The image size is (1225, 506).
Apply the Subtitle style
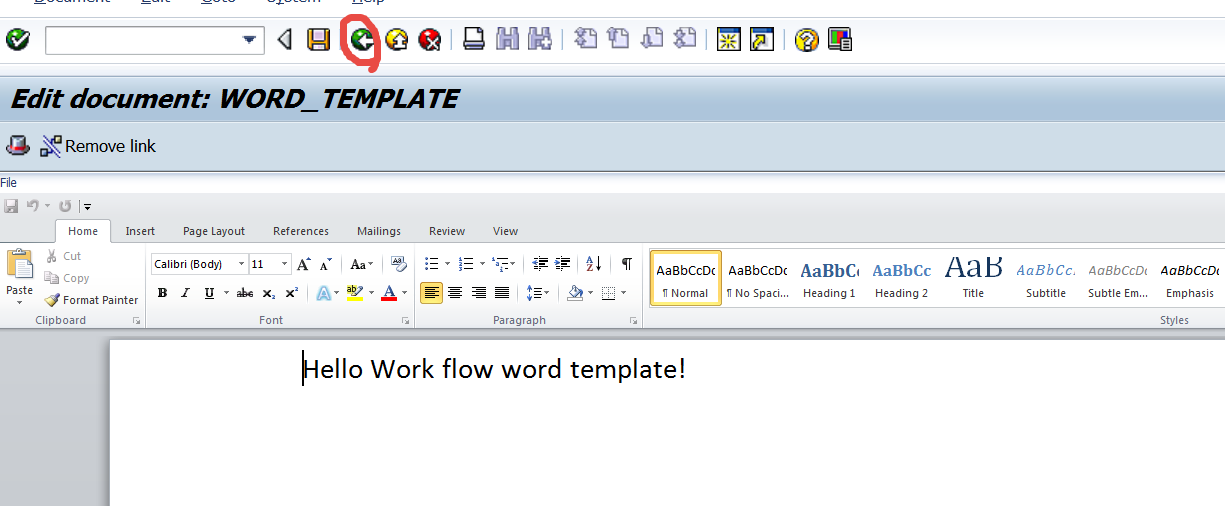coord(1046,278)
